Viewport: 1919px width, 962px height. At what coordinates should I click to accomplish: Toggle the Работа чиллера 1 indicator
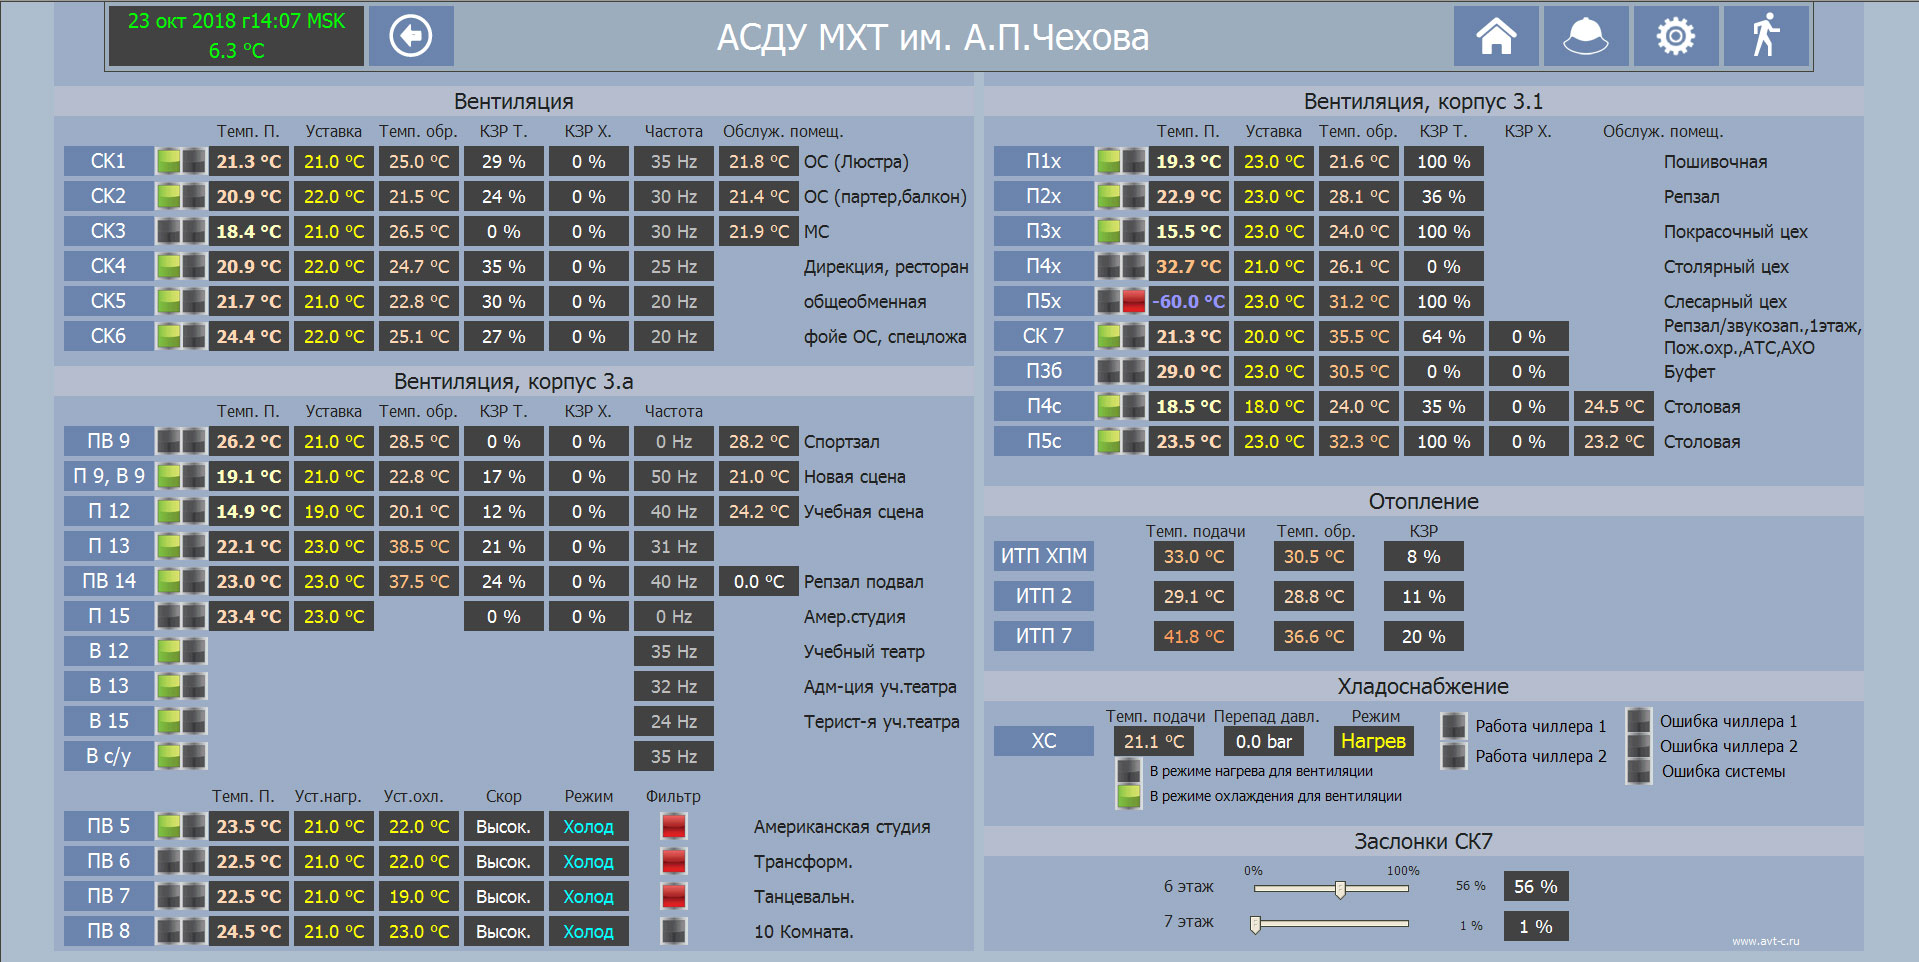pos(1453,726)
